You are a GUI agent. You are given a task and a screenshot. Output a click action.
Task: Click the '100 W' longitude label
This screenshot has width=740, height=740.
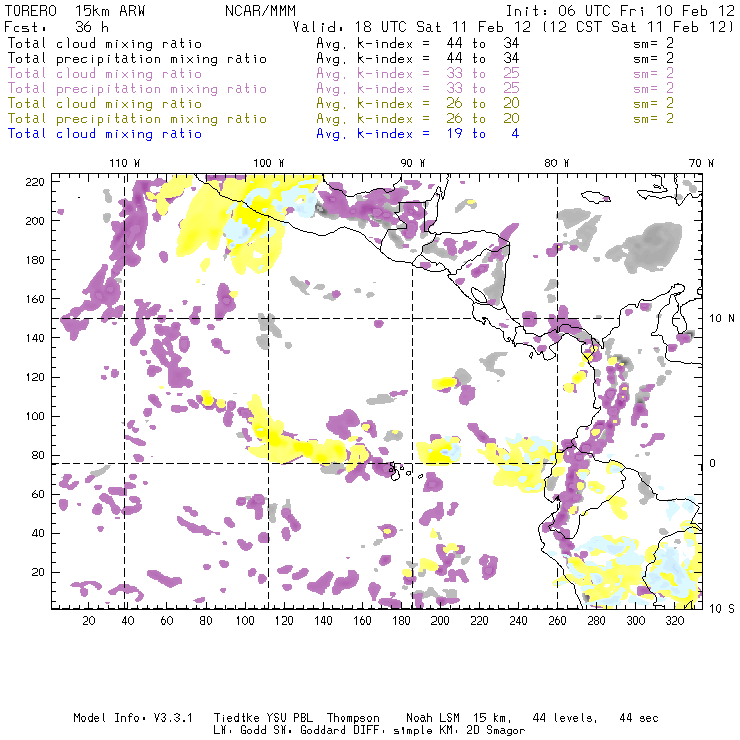tap(269, 163)
